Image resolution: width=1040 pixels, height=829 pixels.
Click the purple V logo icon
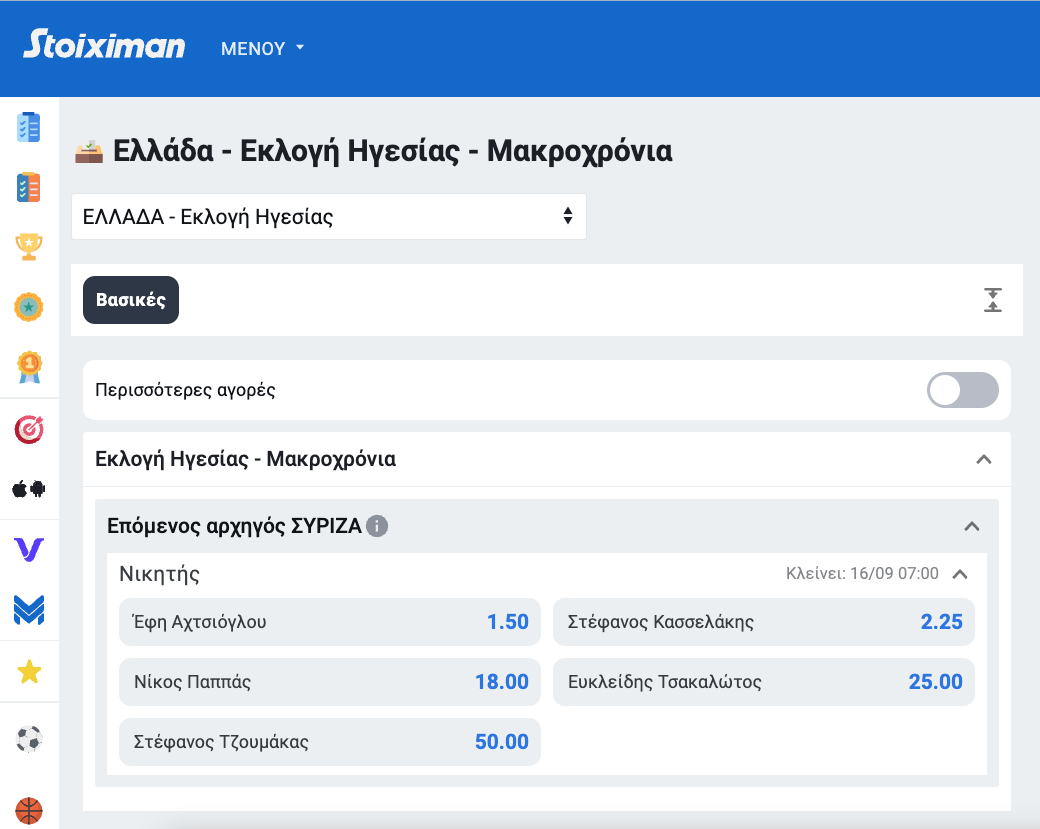pos(29,549)
